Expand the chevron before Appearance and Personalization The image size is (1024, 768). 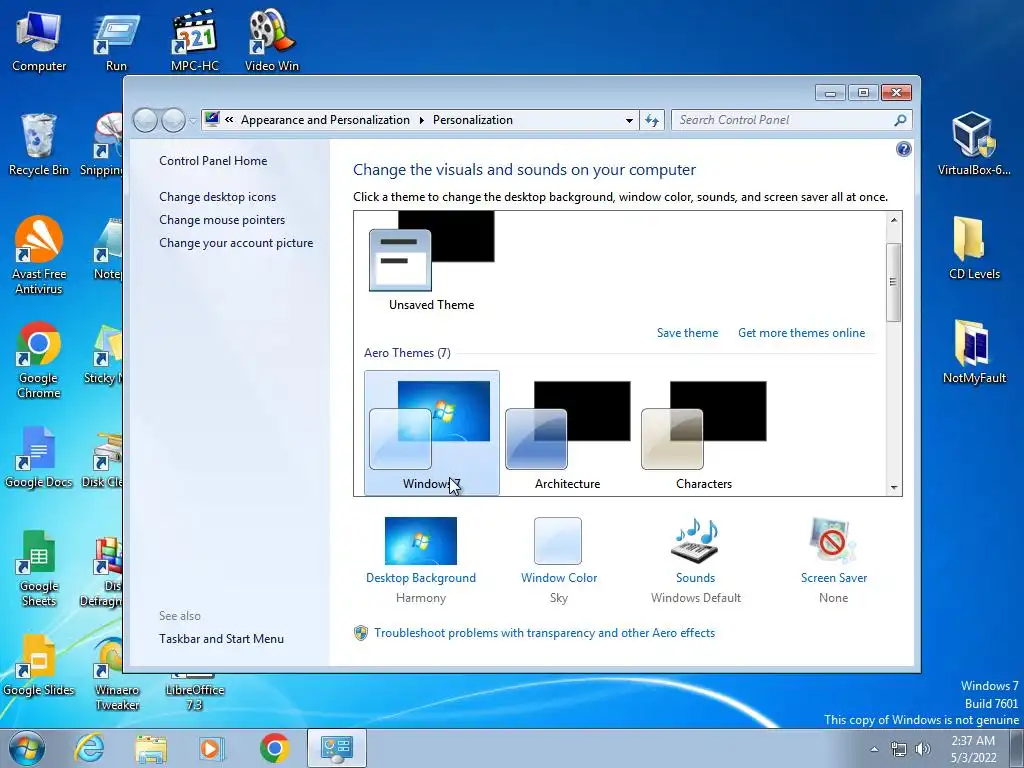(x=229, y=120)
